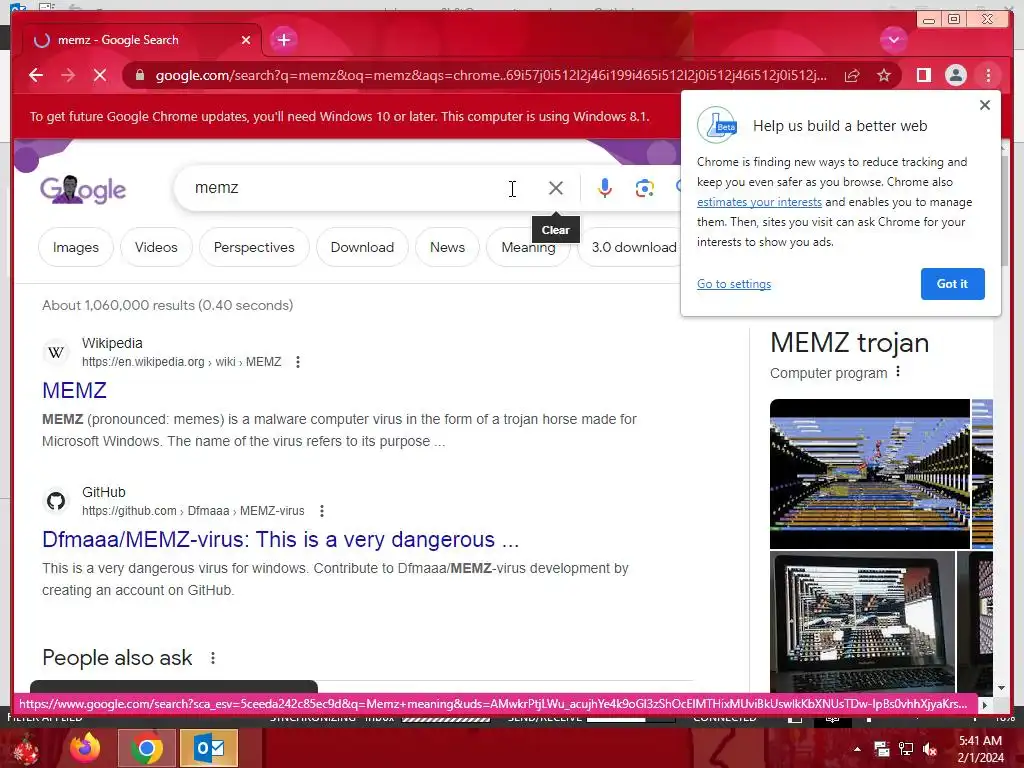Bookmark this page with star
Image resolution: width=1024 pixels, height=768 pixels.
(x=884, y=75)
